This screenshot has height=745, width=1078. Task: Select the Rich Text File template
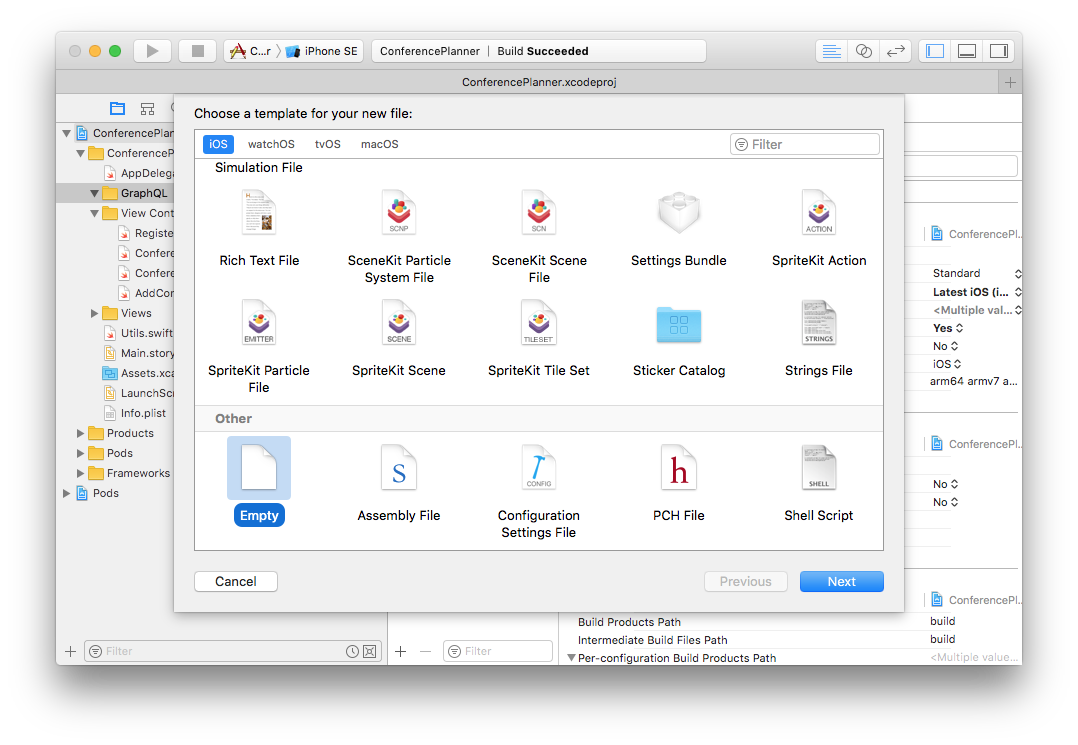click(x=259, y=228)
